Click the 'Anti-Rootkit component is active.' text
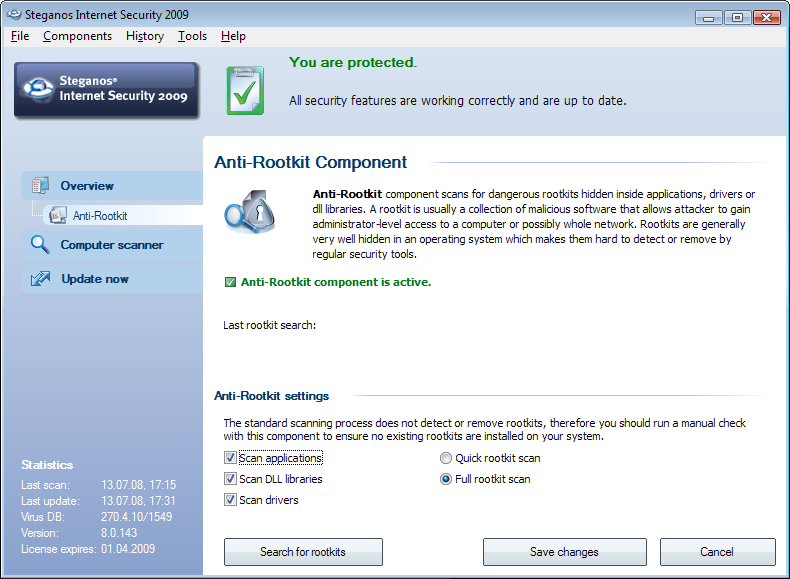This screenshot has width=790, height=579. [x=336, y=282]
